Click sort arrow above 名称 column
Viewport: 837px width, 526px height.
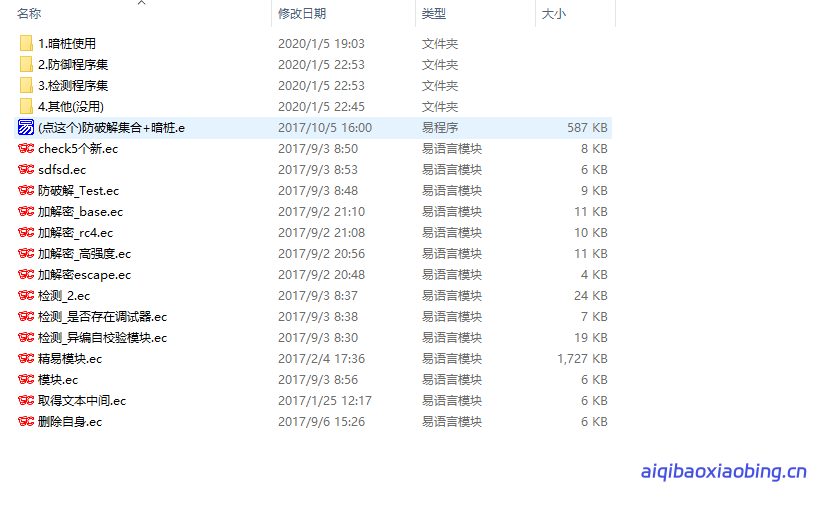point(141,3)
